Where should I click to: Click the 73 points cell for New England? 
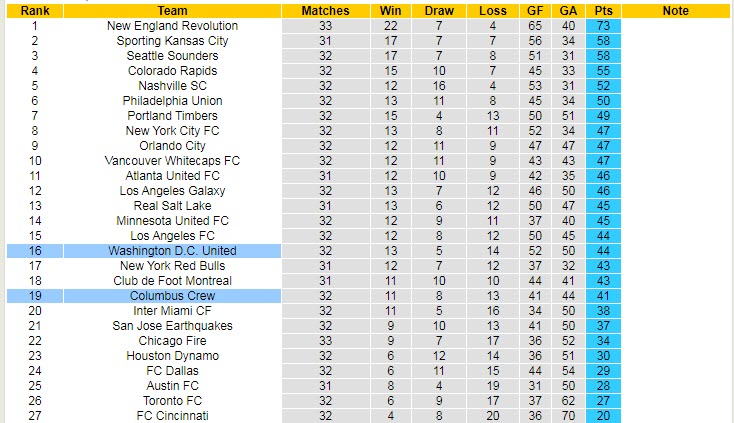coord(603,26)
